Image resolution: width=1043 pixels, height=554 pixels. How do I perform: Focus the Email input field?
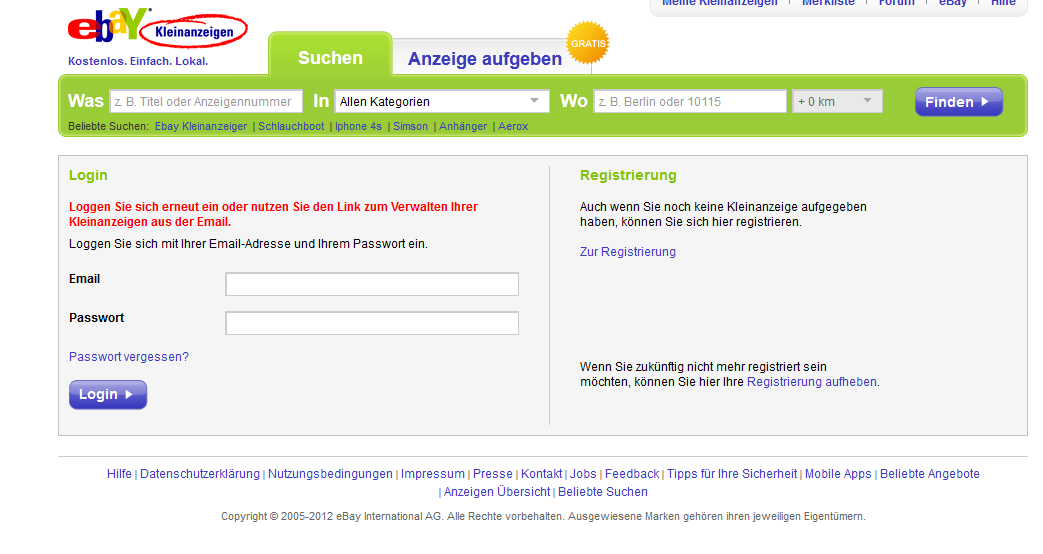[x=372, y=284]
